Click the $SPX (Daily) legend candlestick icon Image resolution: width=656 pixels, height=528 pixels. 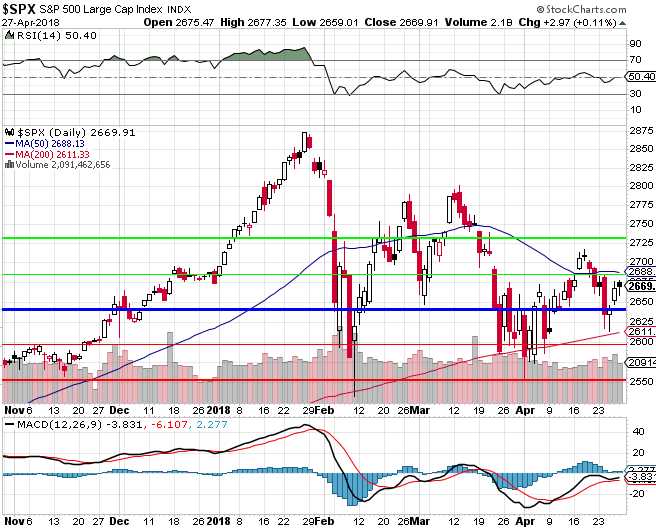[x=8, y=131]
